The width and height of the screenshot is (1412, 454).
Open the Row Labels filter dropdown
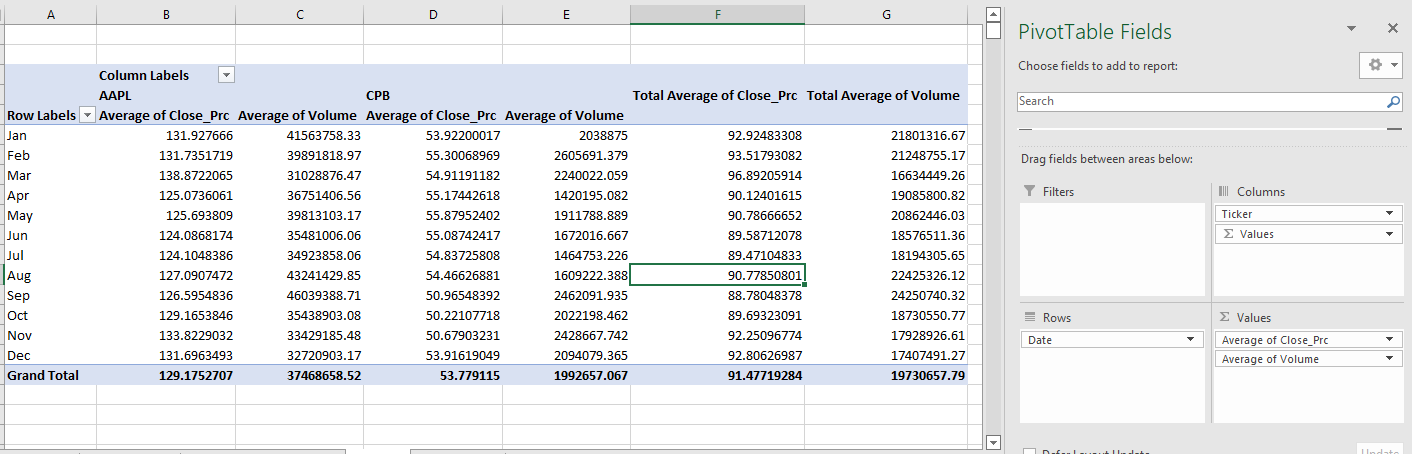(x=87, y=115)
